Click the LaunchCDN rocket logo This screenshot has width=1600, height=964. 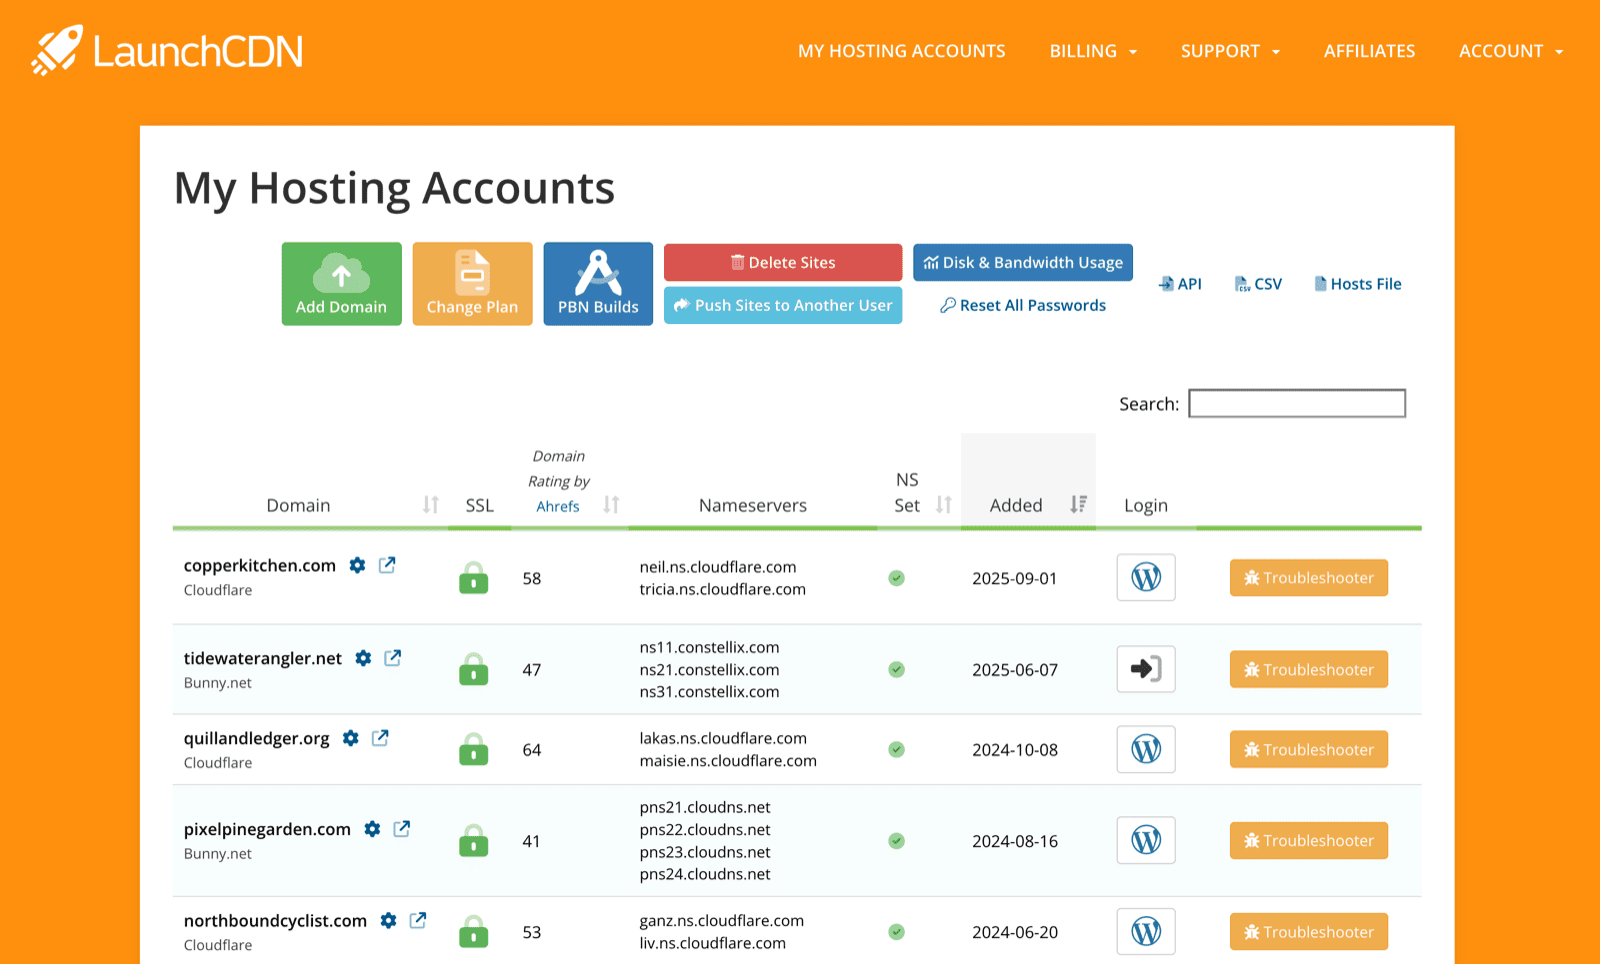[167, 50]
